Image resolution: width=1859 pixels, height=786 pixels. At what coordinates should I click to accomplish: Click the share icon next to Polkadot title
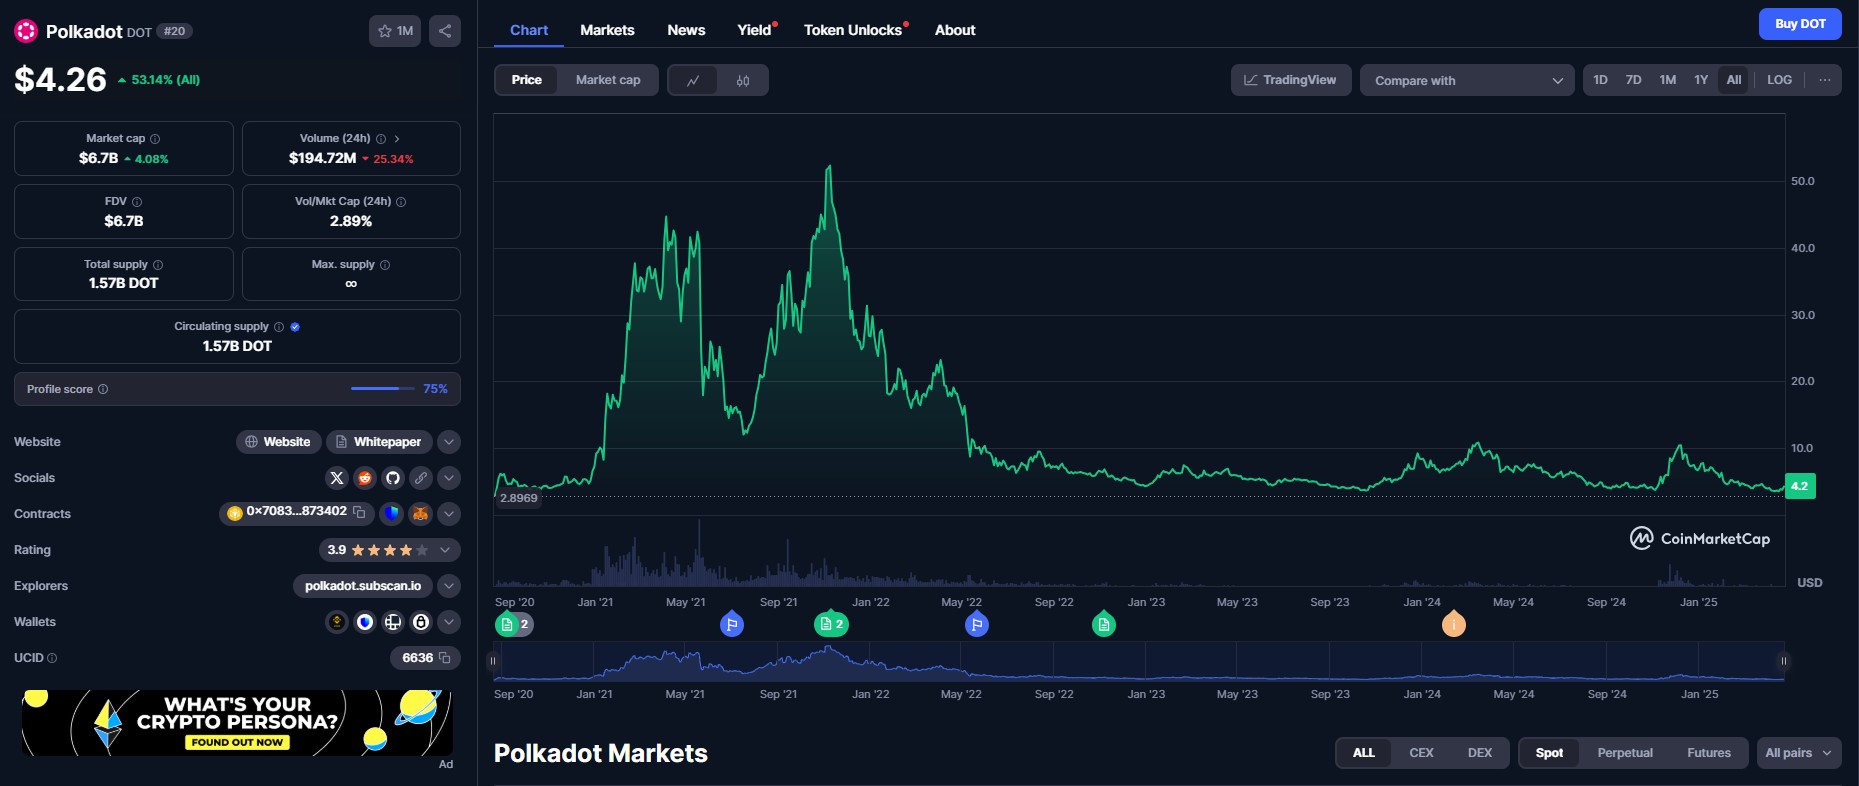[x=445, y=31]
